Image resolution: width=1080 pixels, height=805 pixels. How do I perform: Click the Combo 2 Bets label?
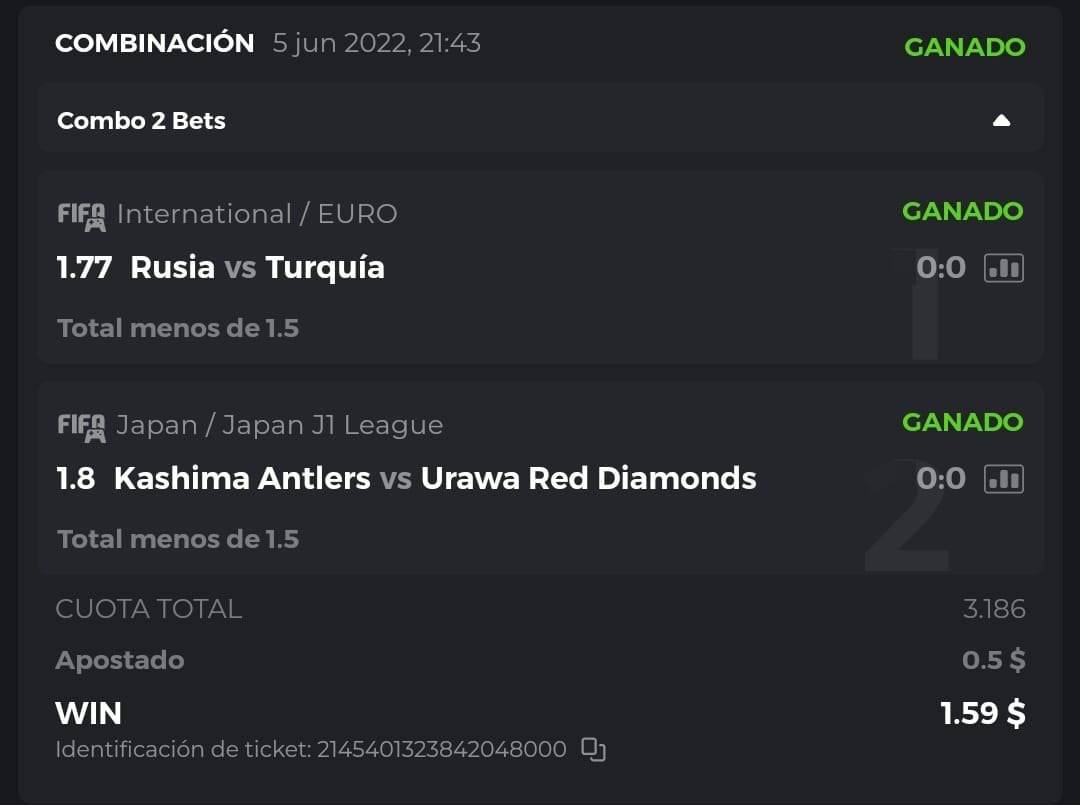coord(141,121)
